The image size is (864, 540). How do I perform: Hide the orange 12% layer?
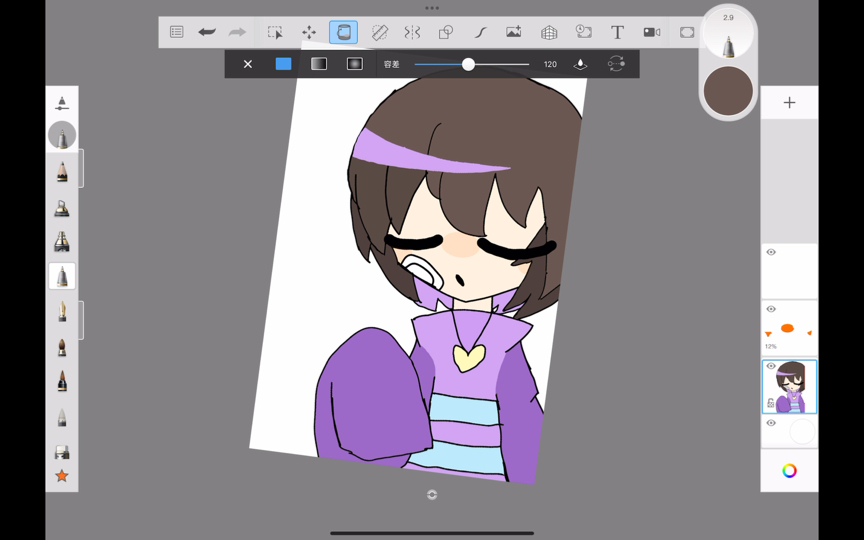[x=771, y=309]
